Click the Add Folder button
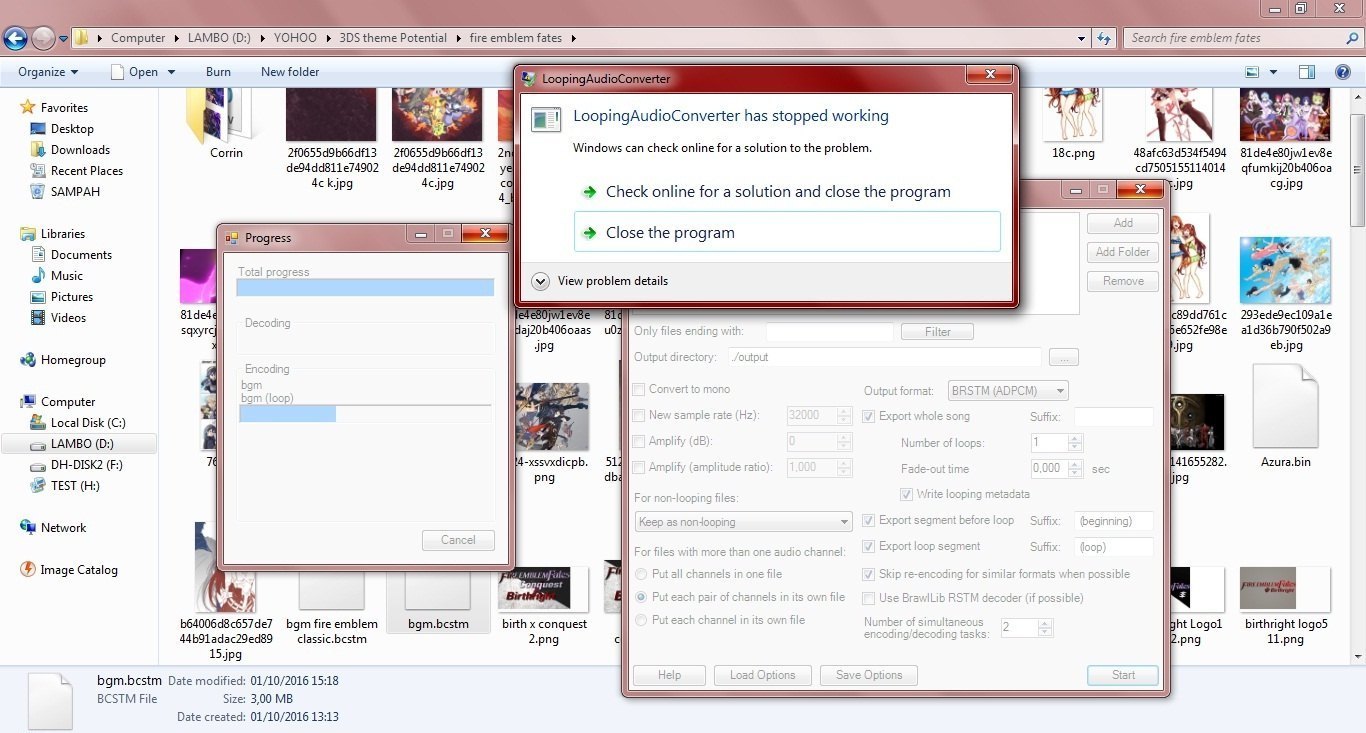This screenshot has height=733, width=1366. [1123, 252]
